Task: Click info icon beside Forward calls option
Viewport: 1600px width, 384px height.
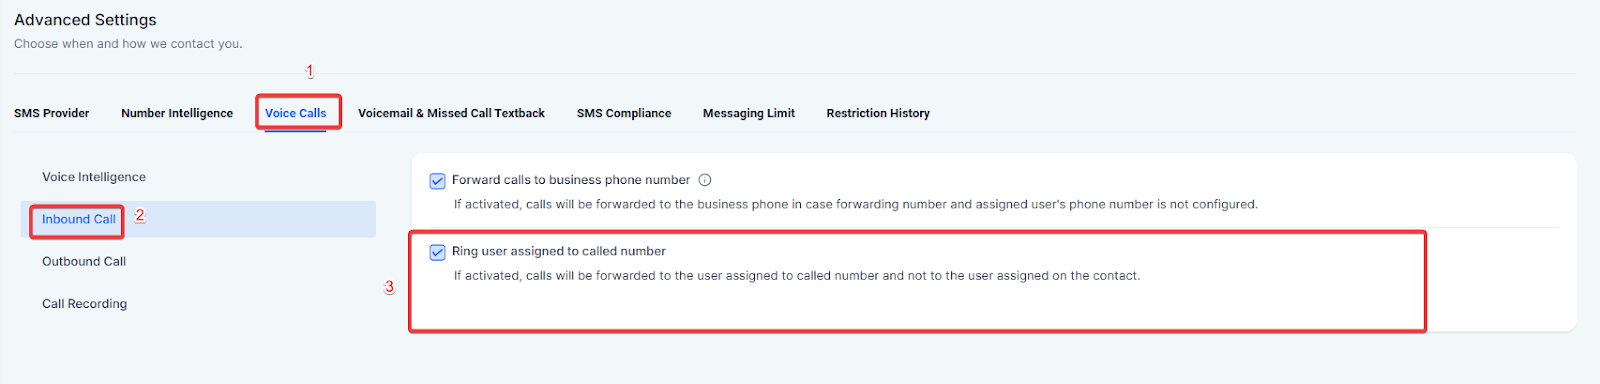Action: [705, 180]
